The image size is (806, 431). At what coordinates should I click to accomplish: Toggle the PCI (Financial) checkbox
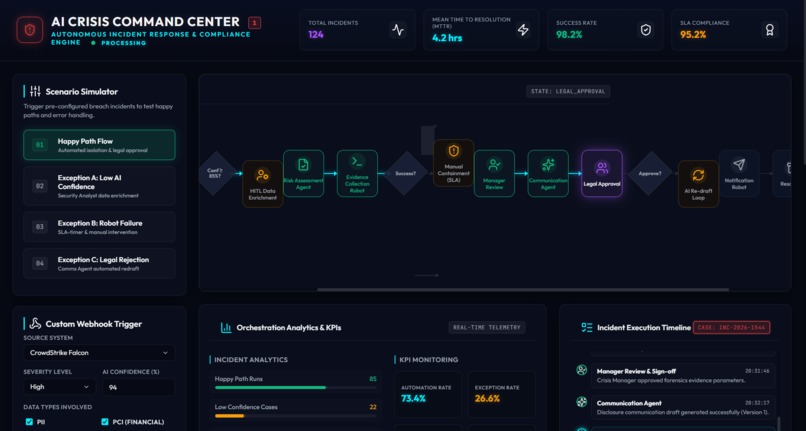pyautogui.click(x=105, y=422)
